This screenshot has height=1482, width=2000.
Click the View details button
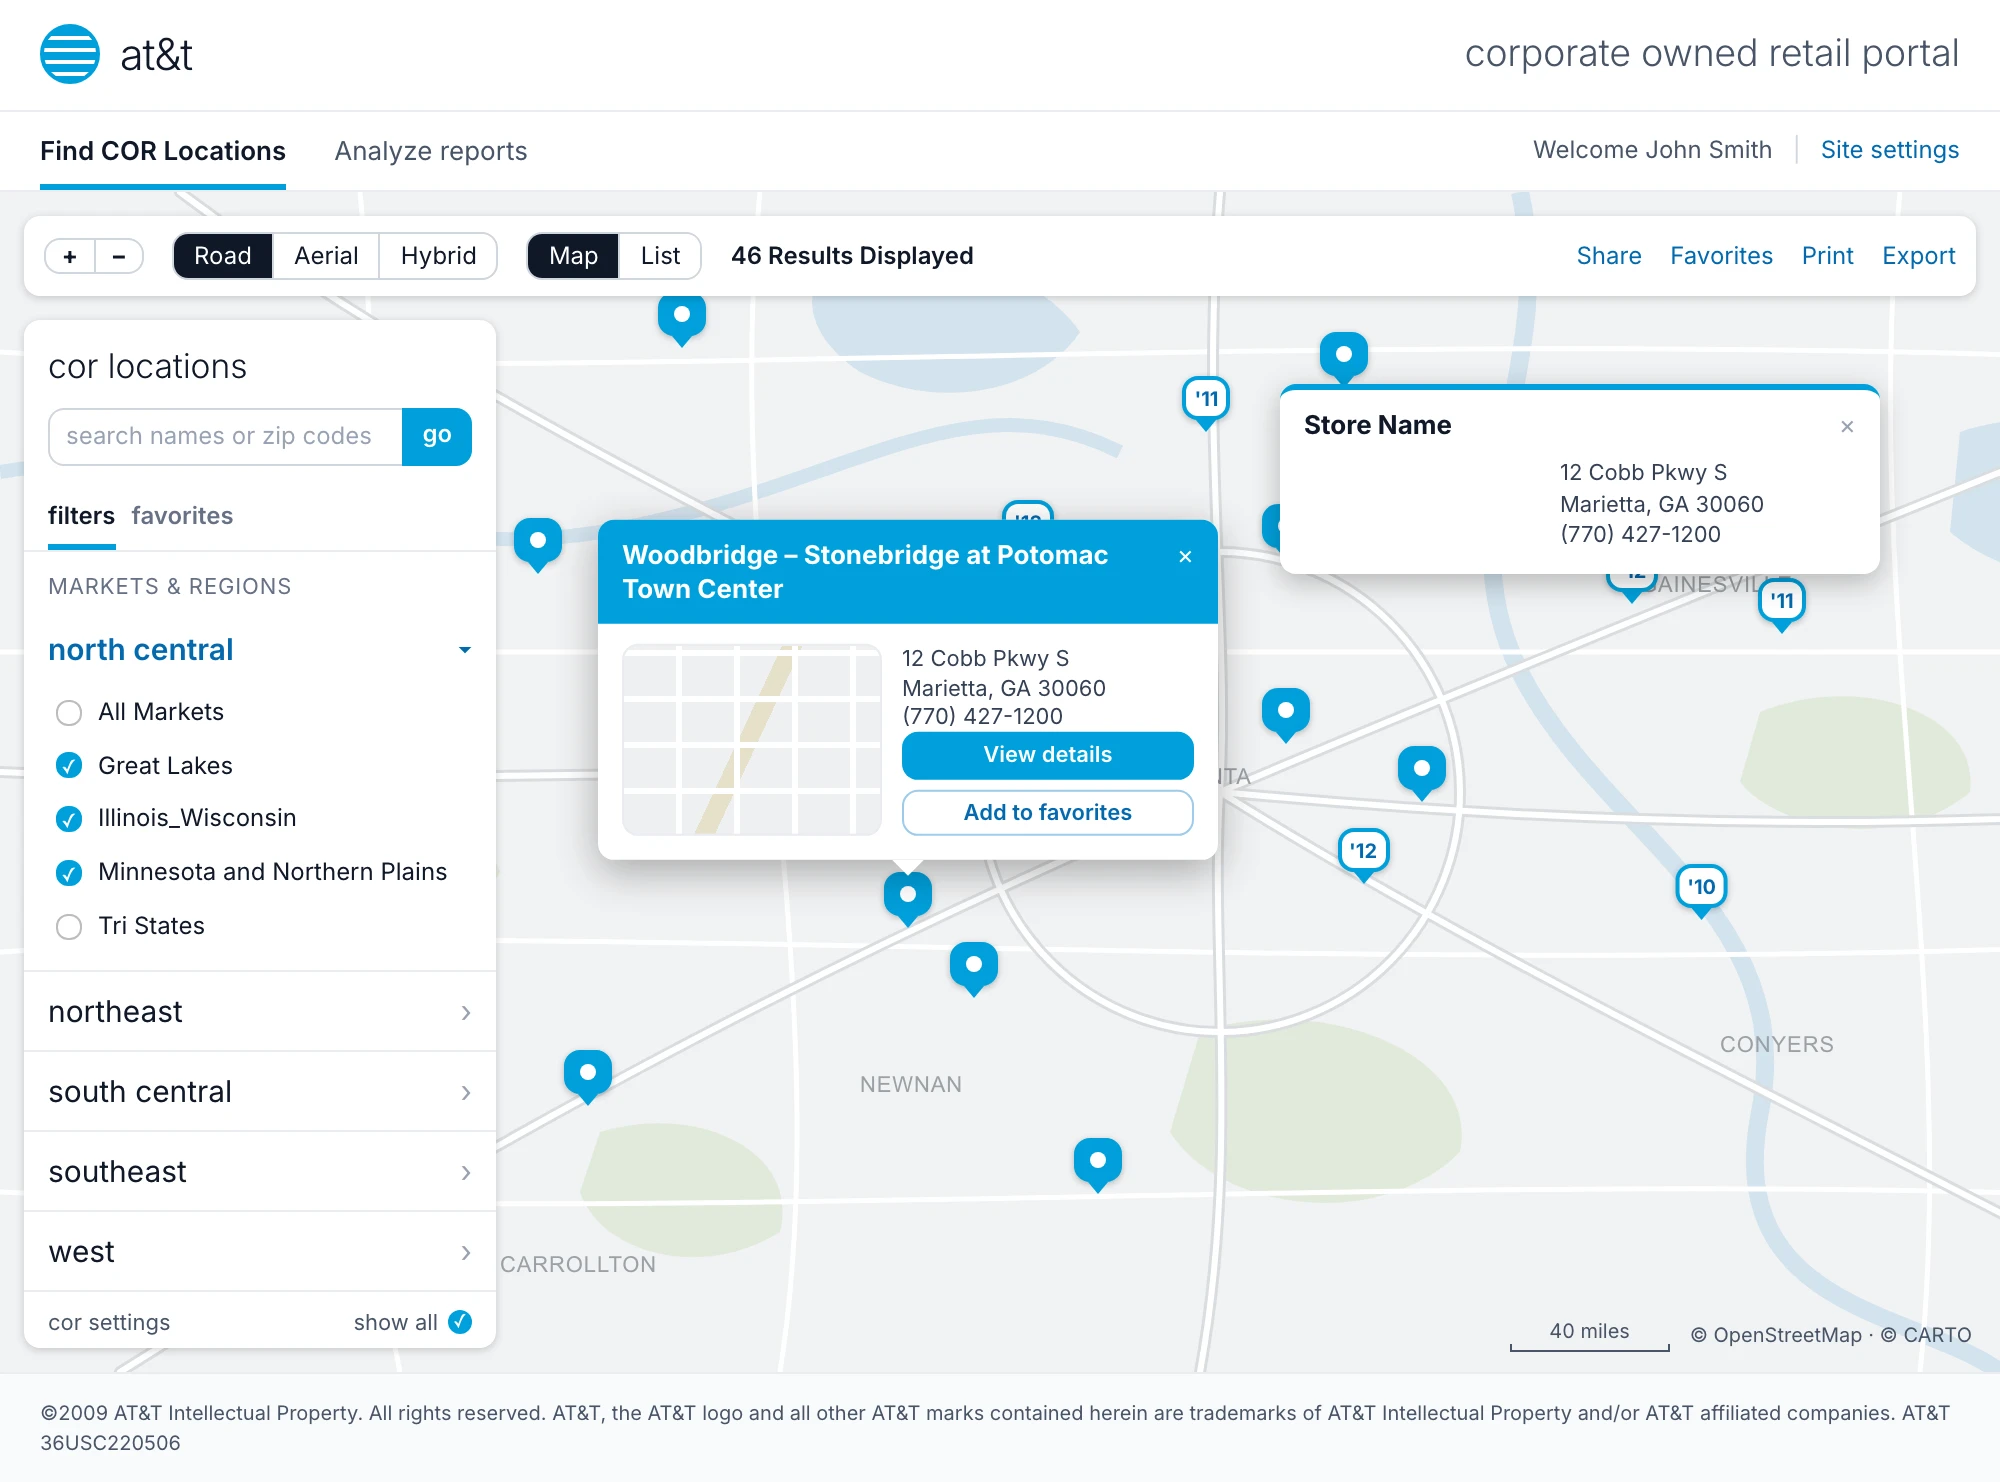point(1047,755)
